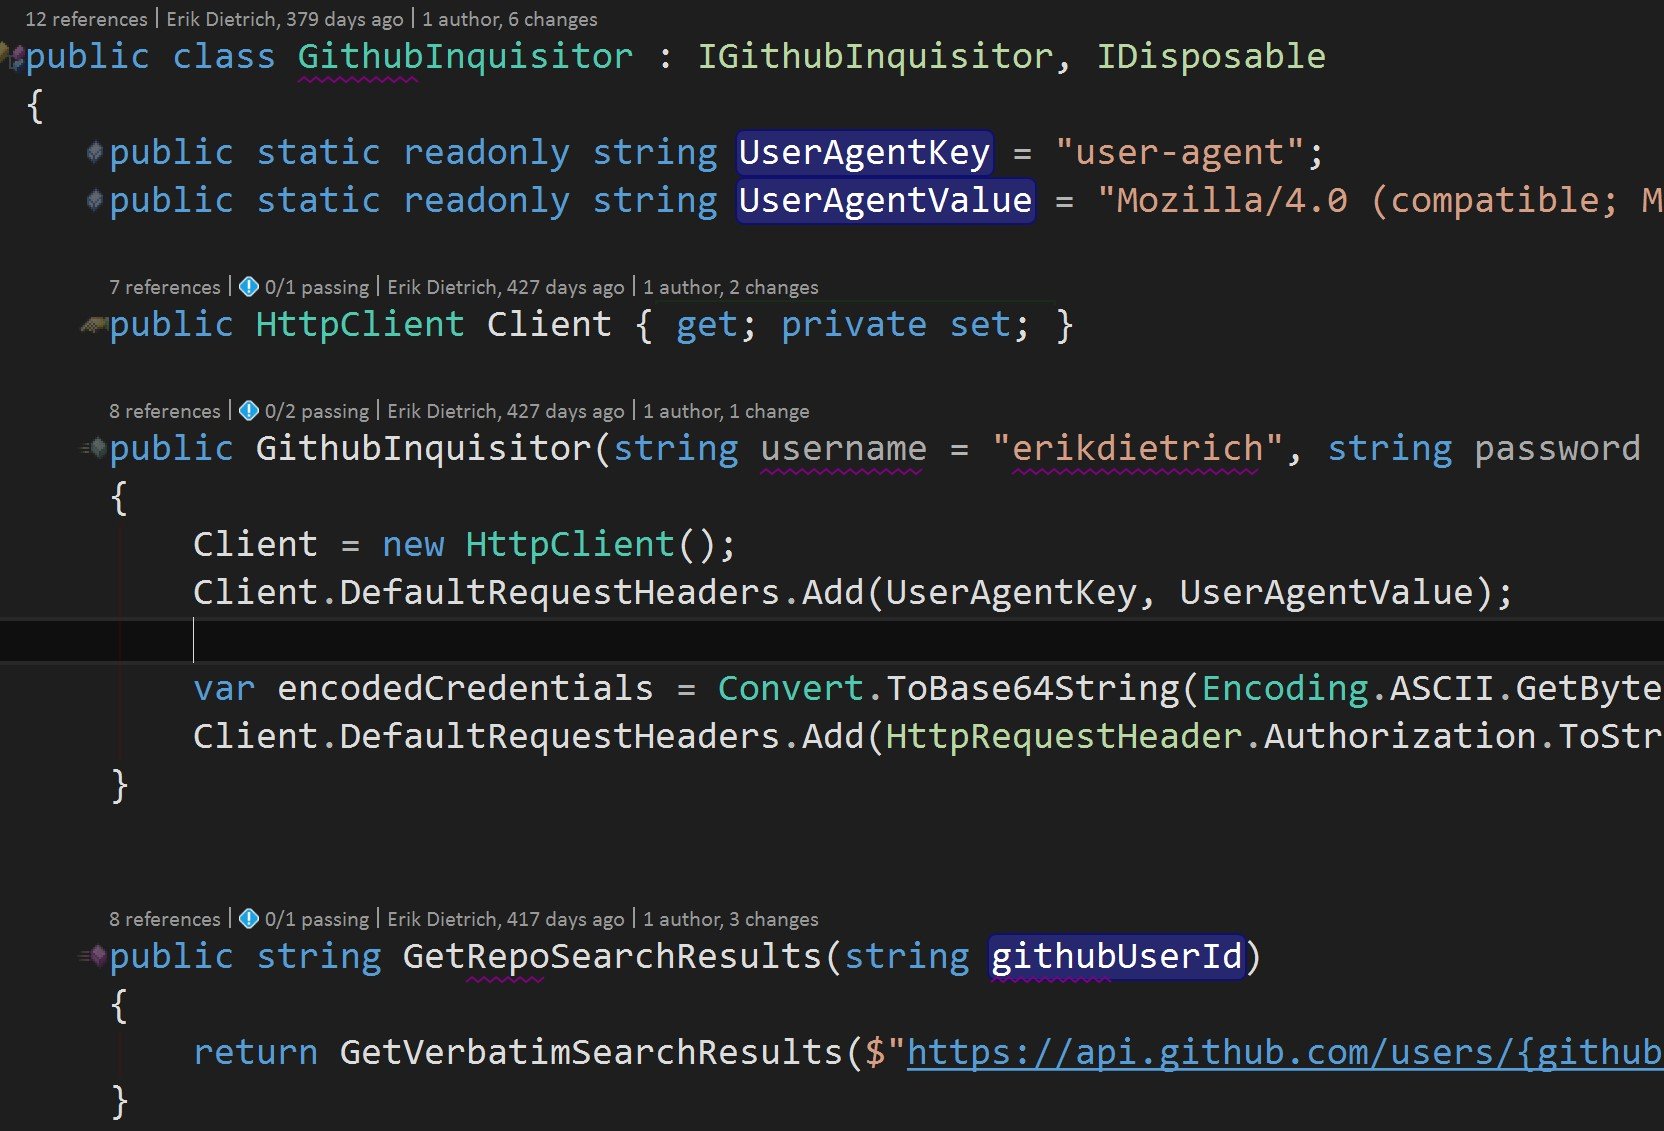The width and height of the screenshot is (1664, 1131).
Task: Click the method glyph beside GithubInquisitor constructor
Action: (94, 448)
